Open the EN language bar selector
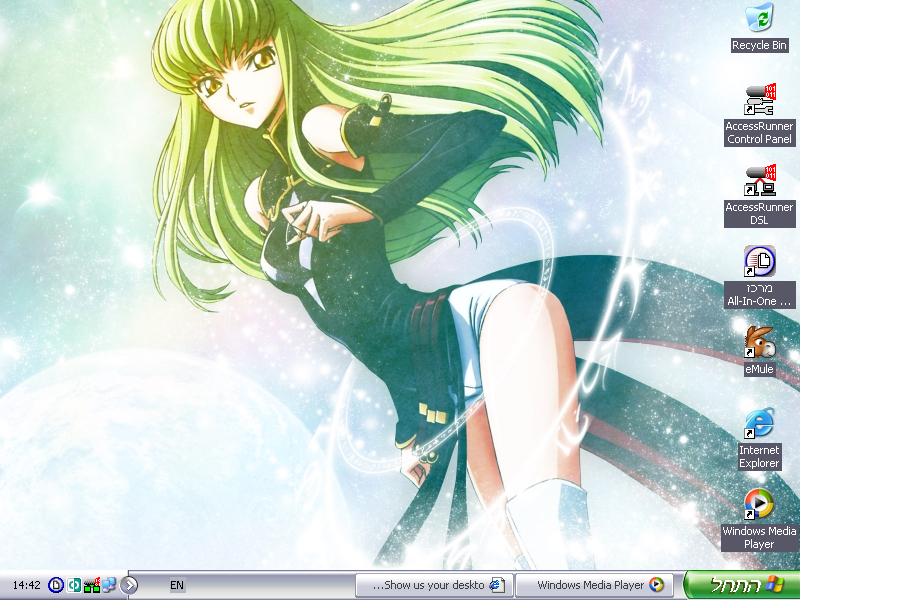This screenshot has height=608, width=917. 177,586
